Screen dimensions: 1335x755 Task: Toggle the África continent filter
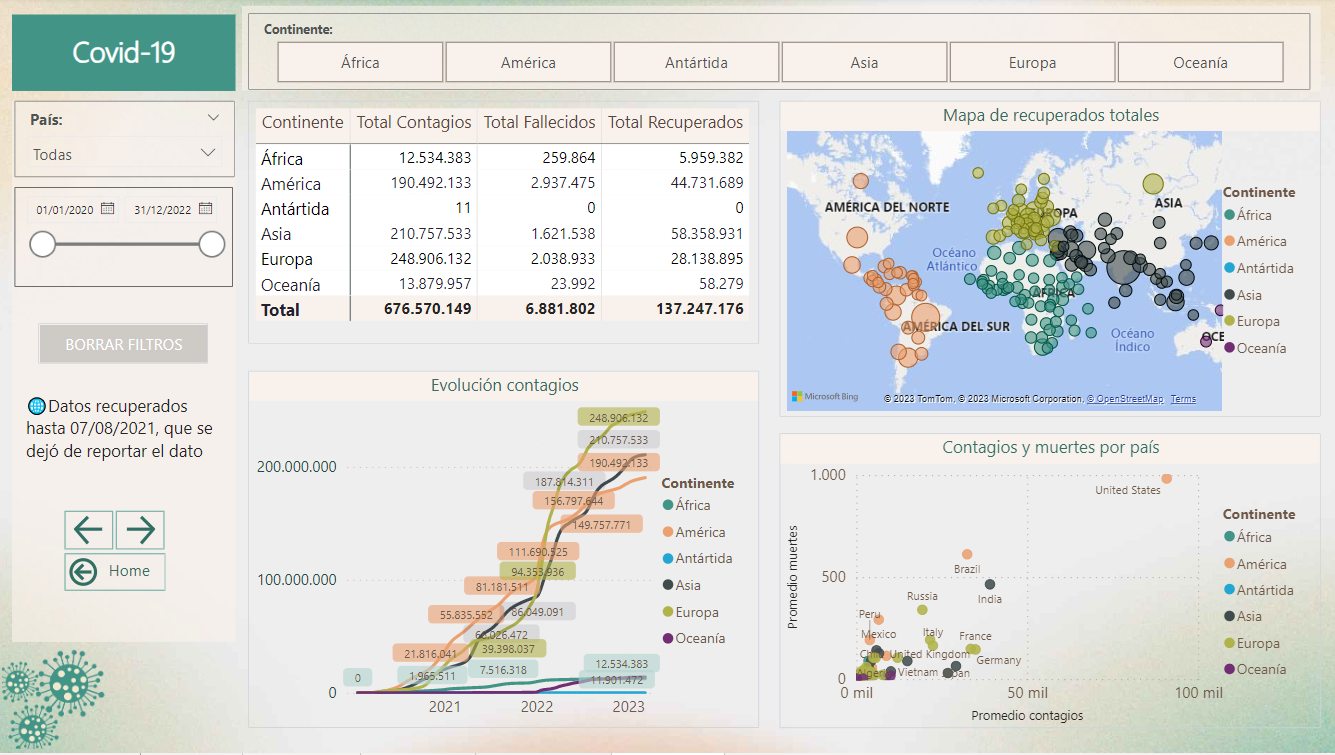[360, 62]
